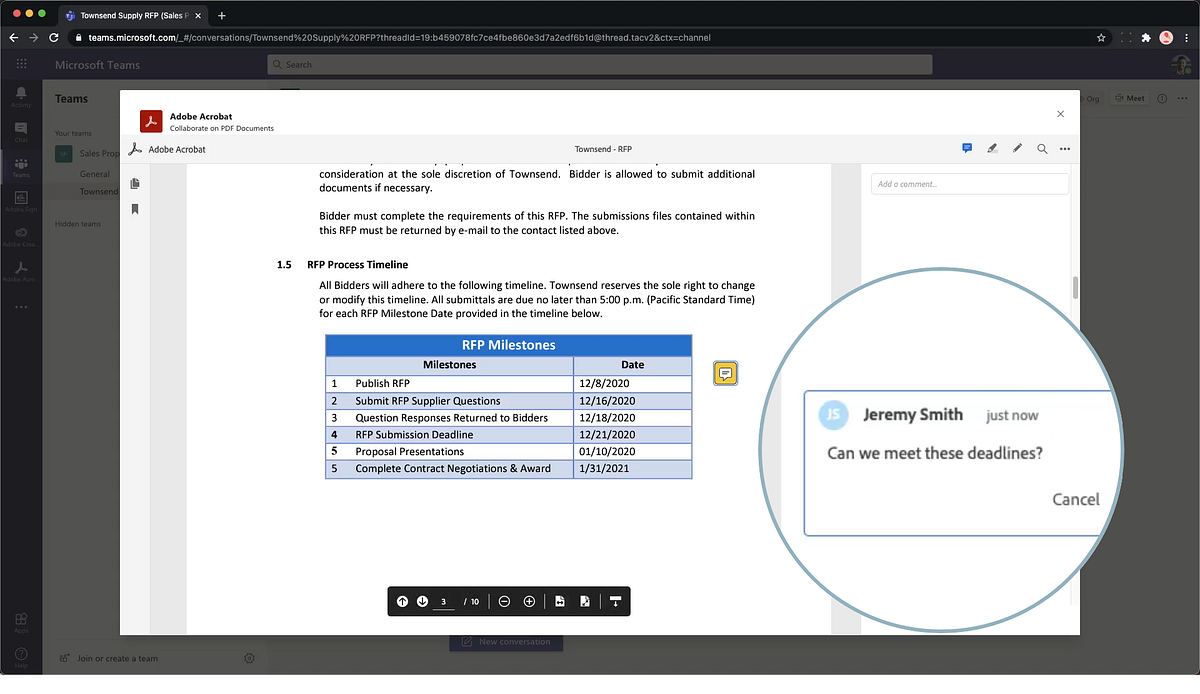The image size is (1200, 694).
Task: Click the 'RFP Milestones' table header
Action: 509,345
